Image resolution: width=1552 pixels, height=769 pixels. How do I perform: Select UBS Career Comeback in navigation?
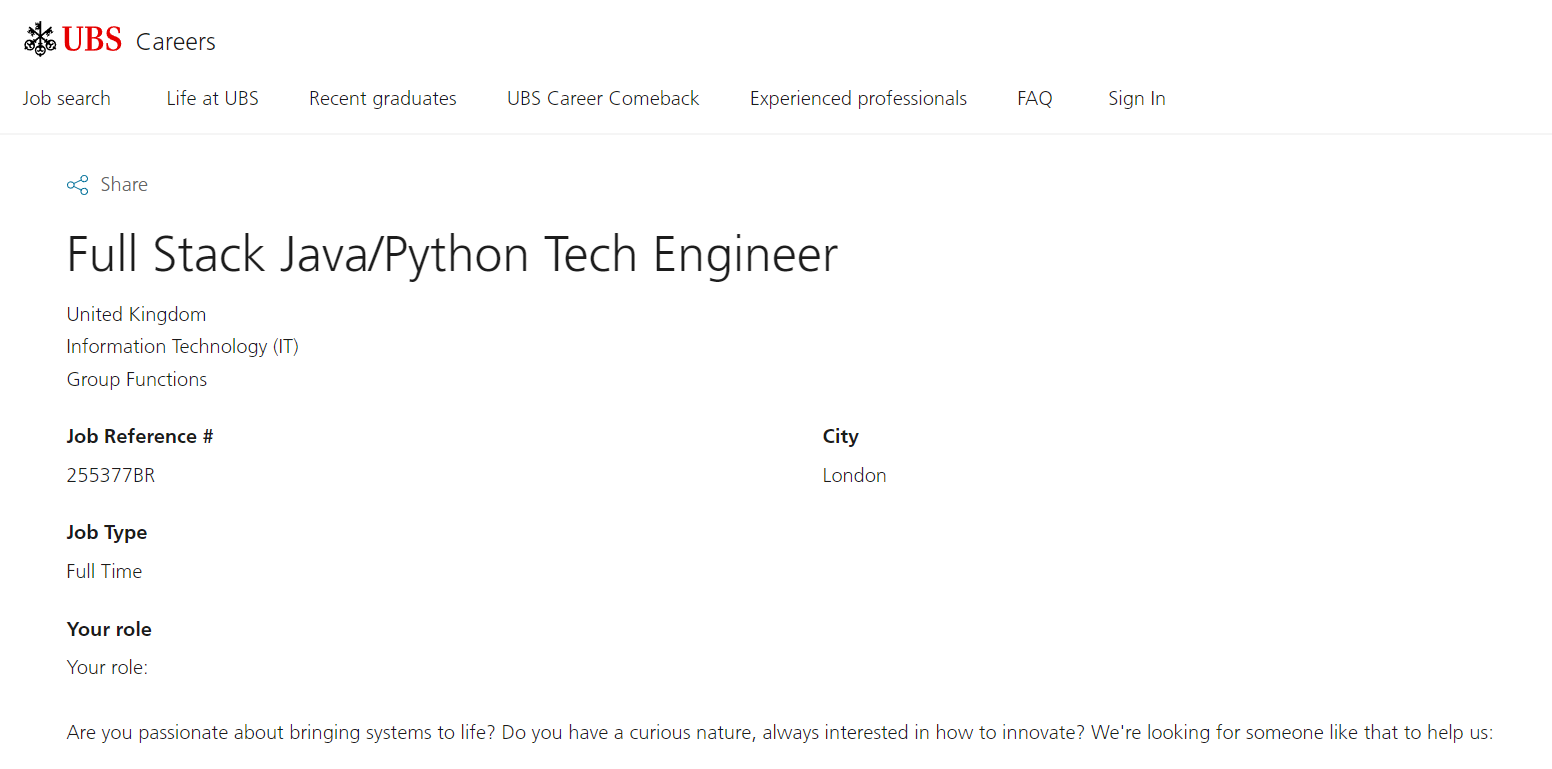(x=603, y=99)
